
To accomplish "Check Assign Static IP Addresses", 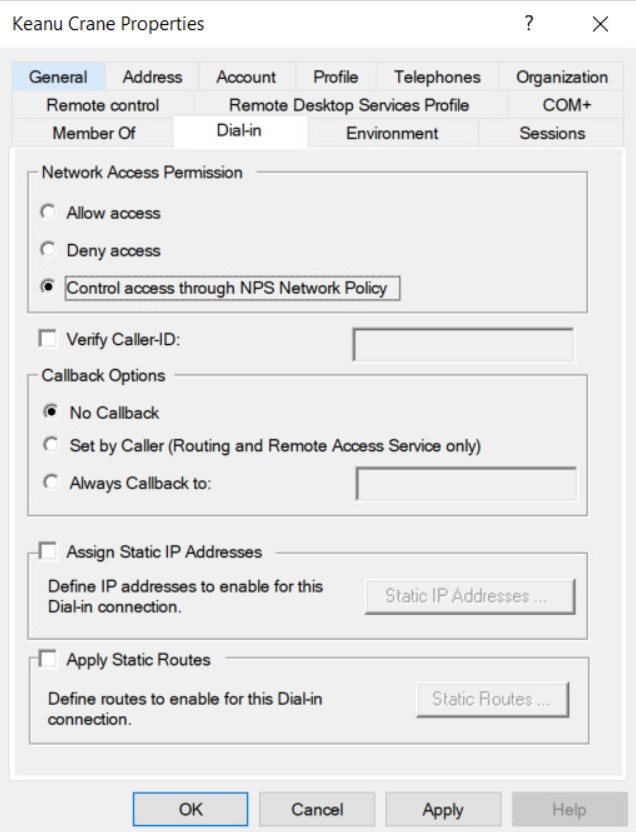I will click(48, 550).
